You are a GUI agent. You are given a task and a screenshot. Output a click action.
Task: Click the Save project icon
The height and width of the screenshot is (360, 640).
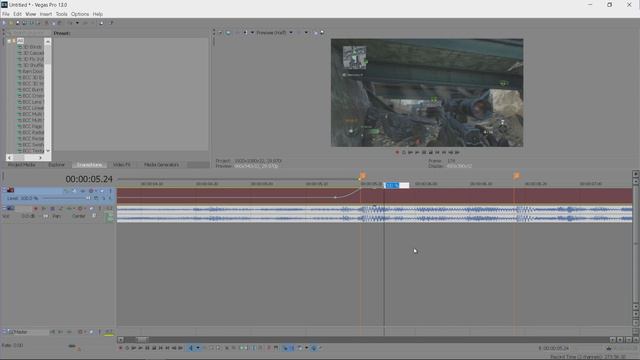point(18,23)
